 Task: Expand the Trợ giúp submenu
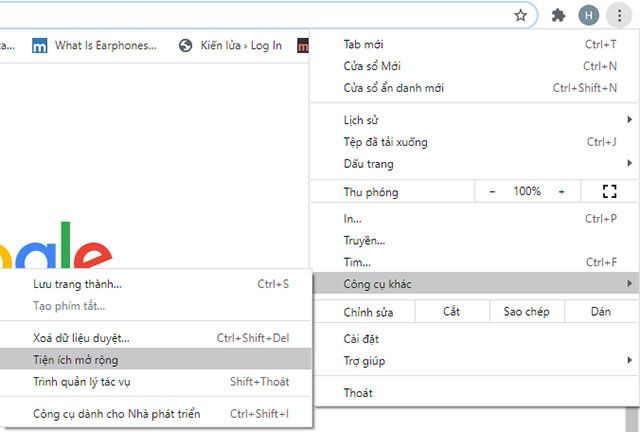[474, 361]
